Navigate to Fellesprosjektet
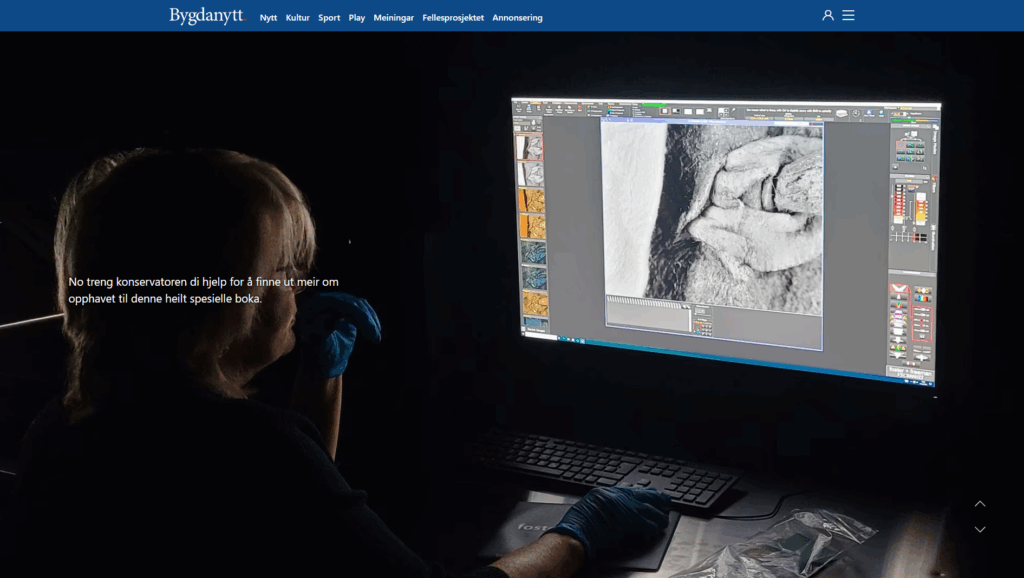1024x578 pixels. [x=453, y=17]
